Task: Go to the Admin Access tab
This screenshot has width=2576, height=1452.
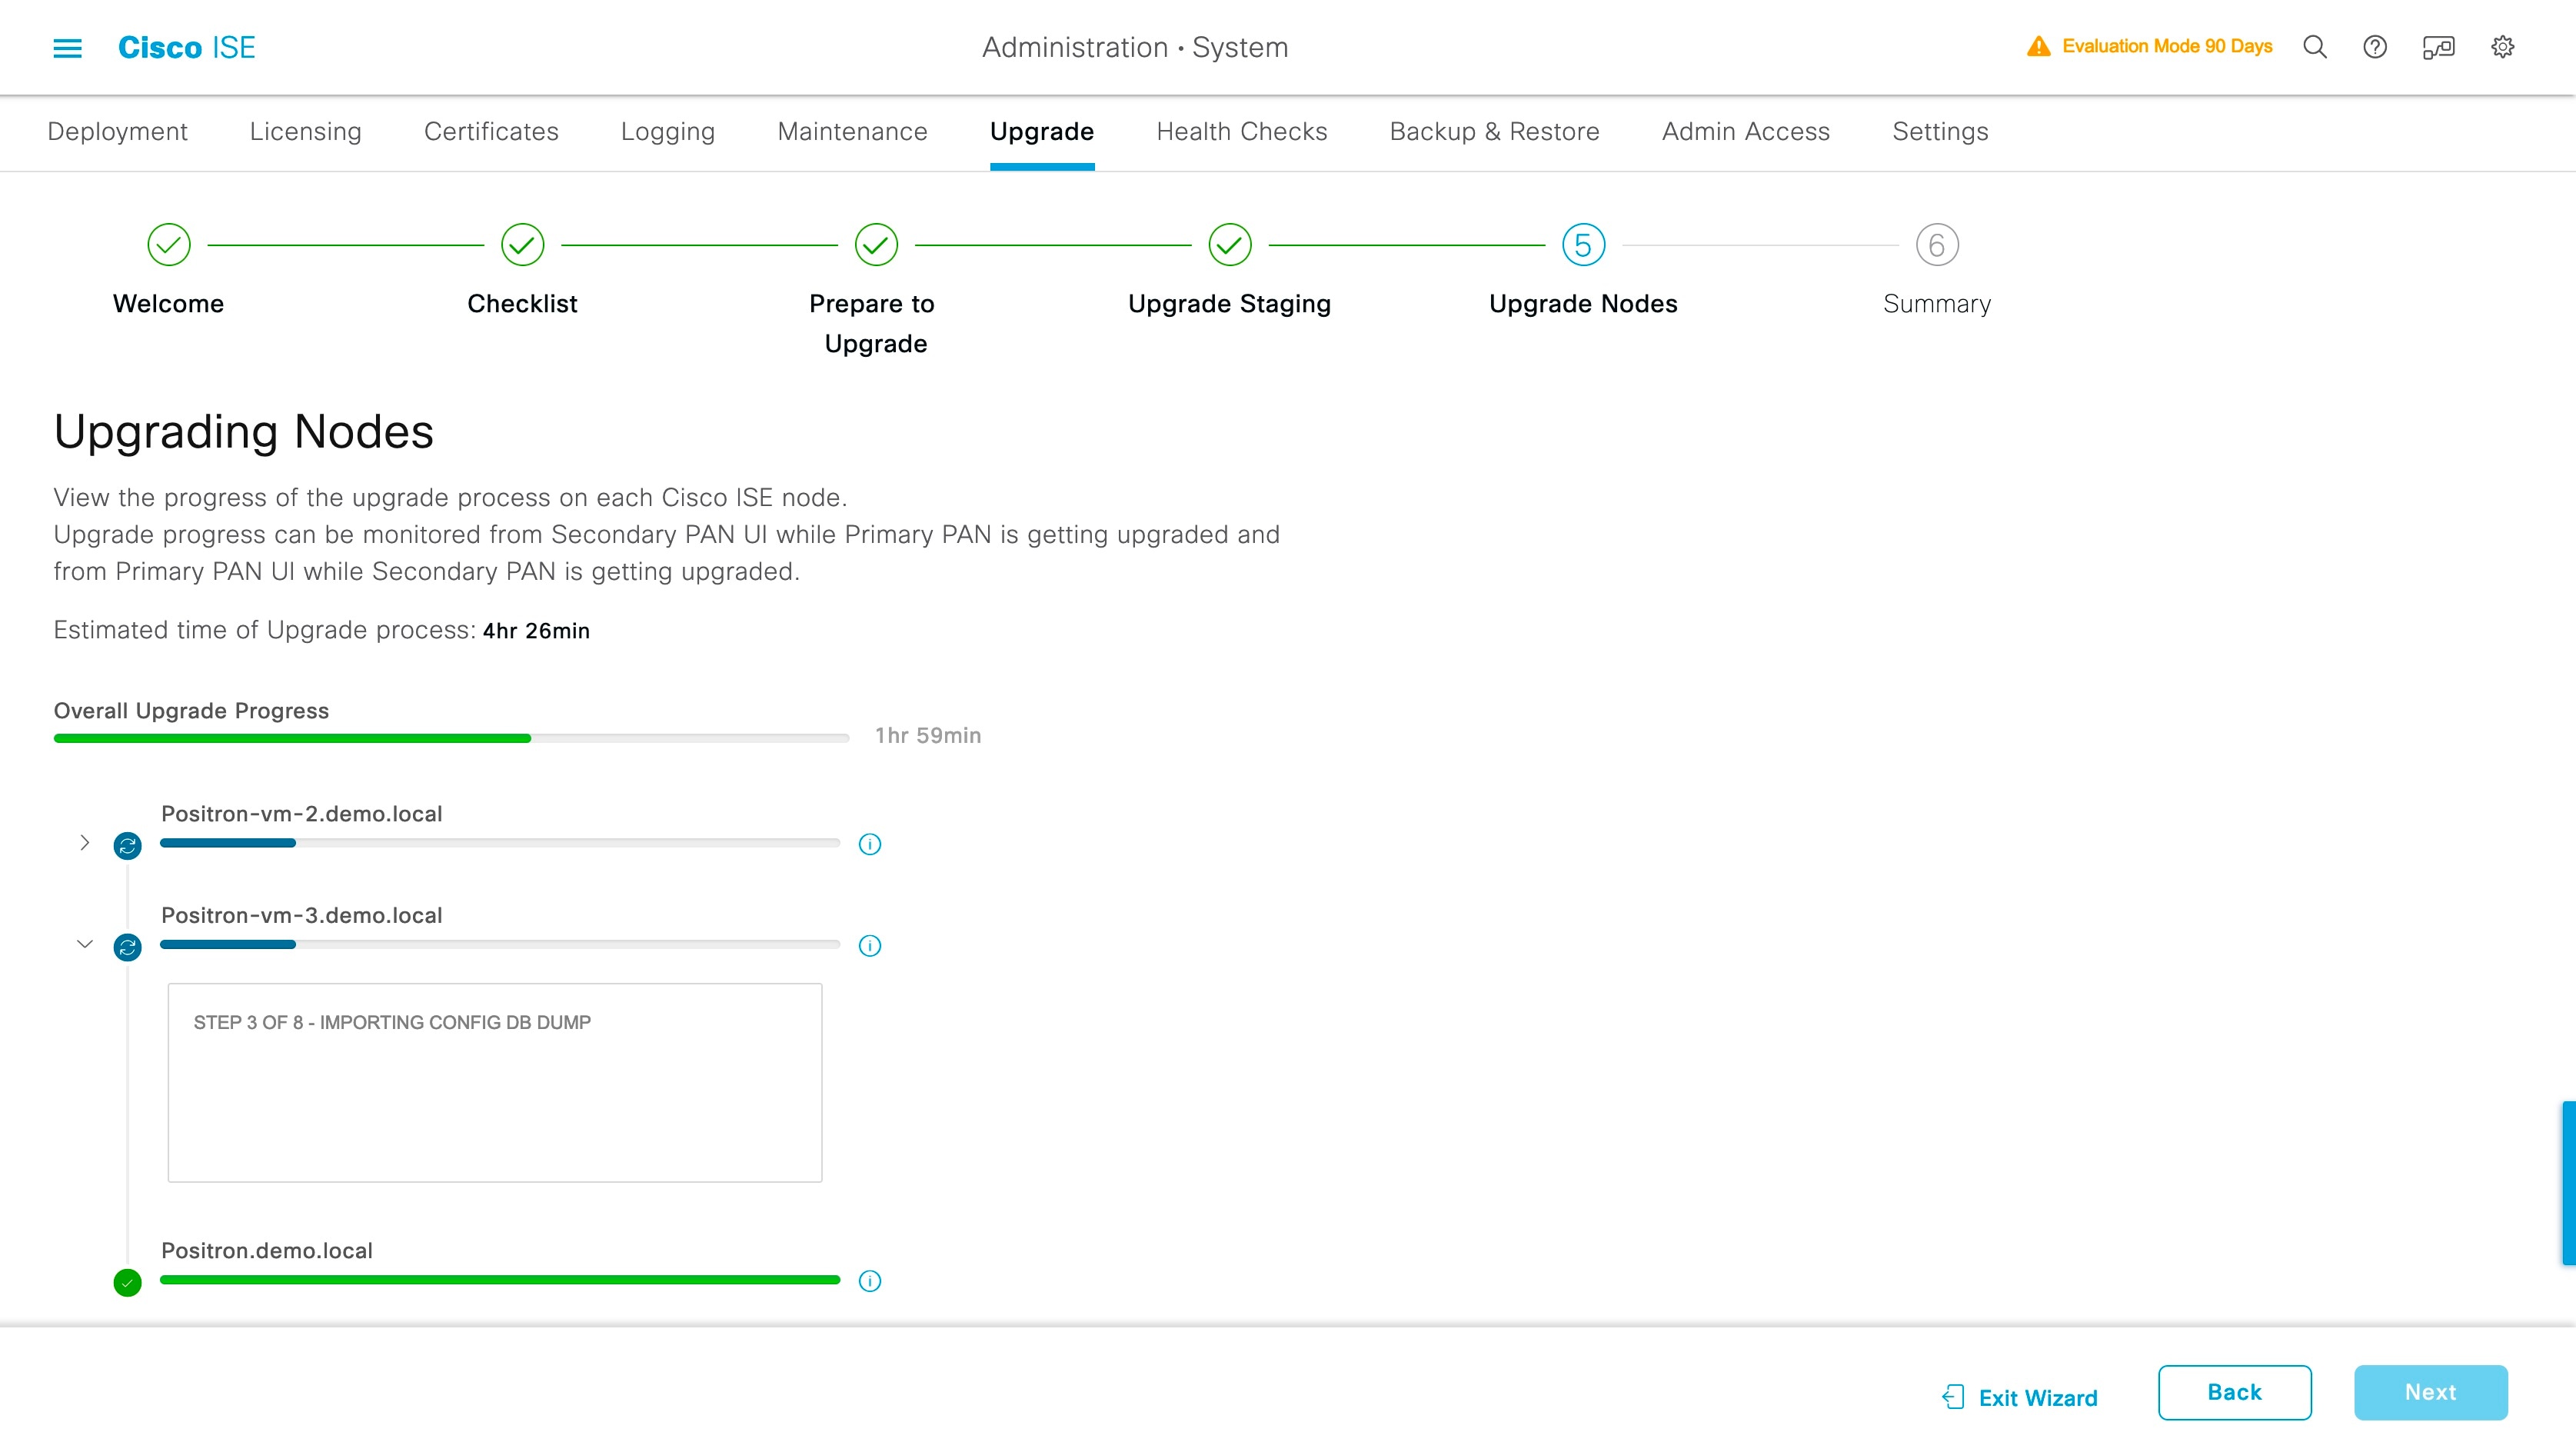Action: 1746,132
